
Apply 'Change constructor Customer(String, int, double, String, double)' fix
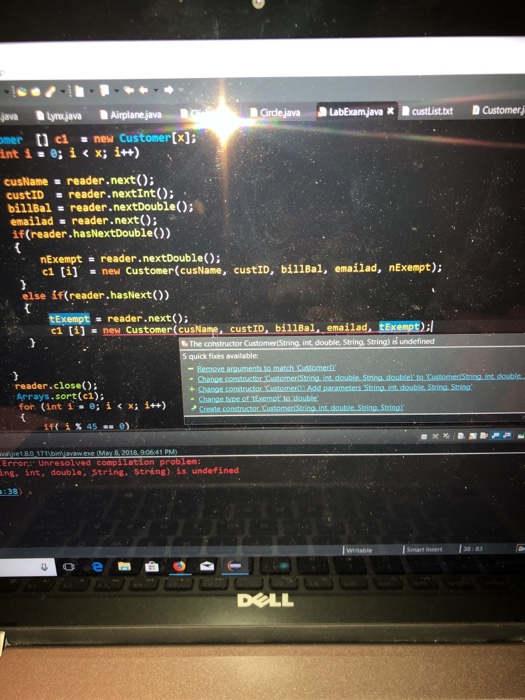[x=361, y=378]
